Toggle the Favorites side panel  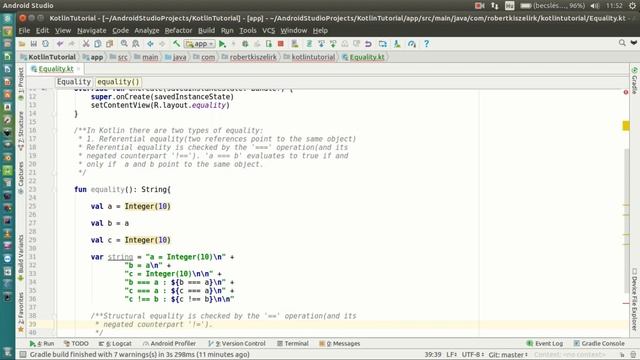[x=21, y=312]
